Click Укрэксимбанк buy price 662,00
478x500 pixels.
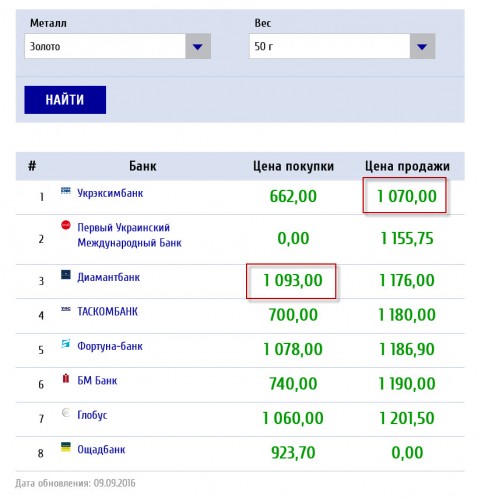pos(293,196)
